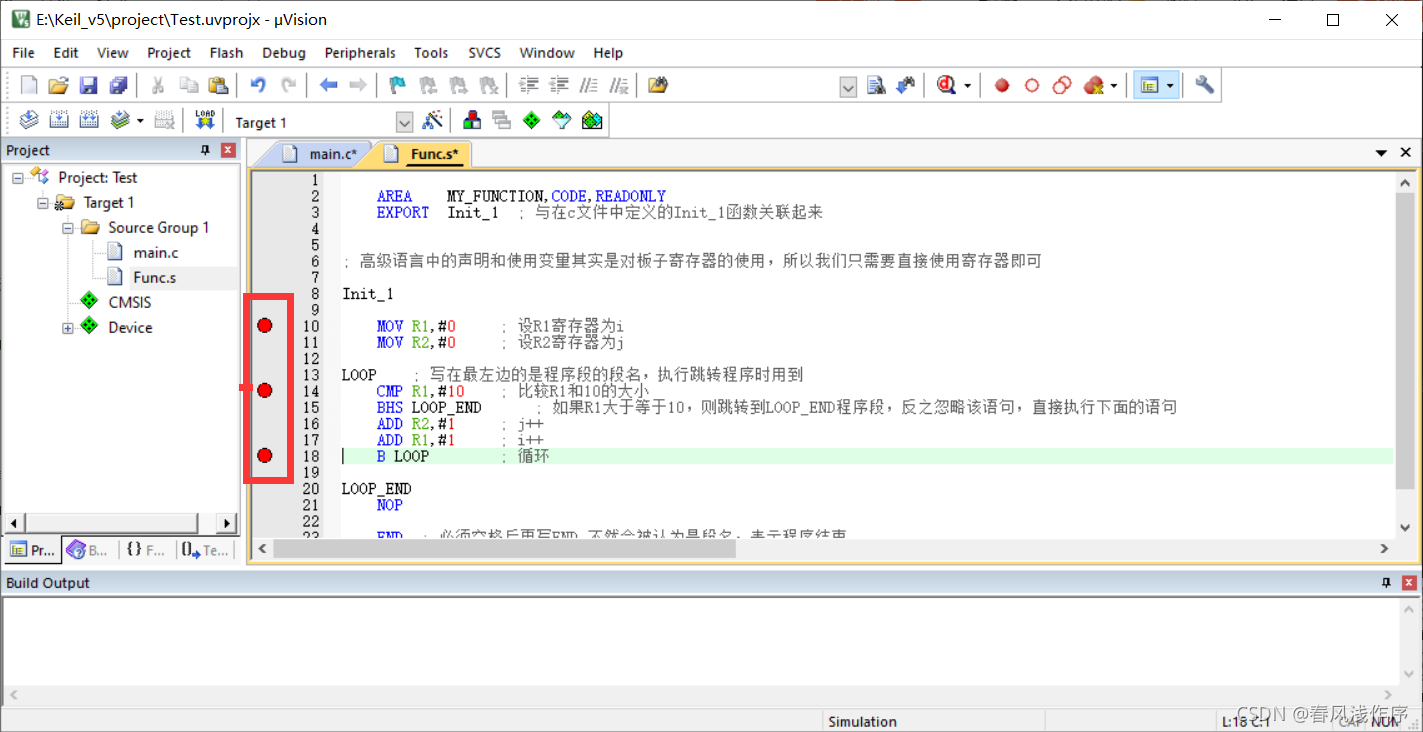Toggle the breakpoint on line 18
1423x732 pixels.
[x=265, y=455]
